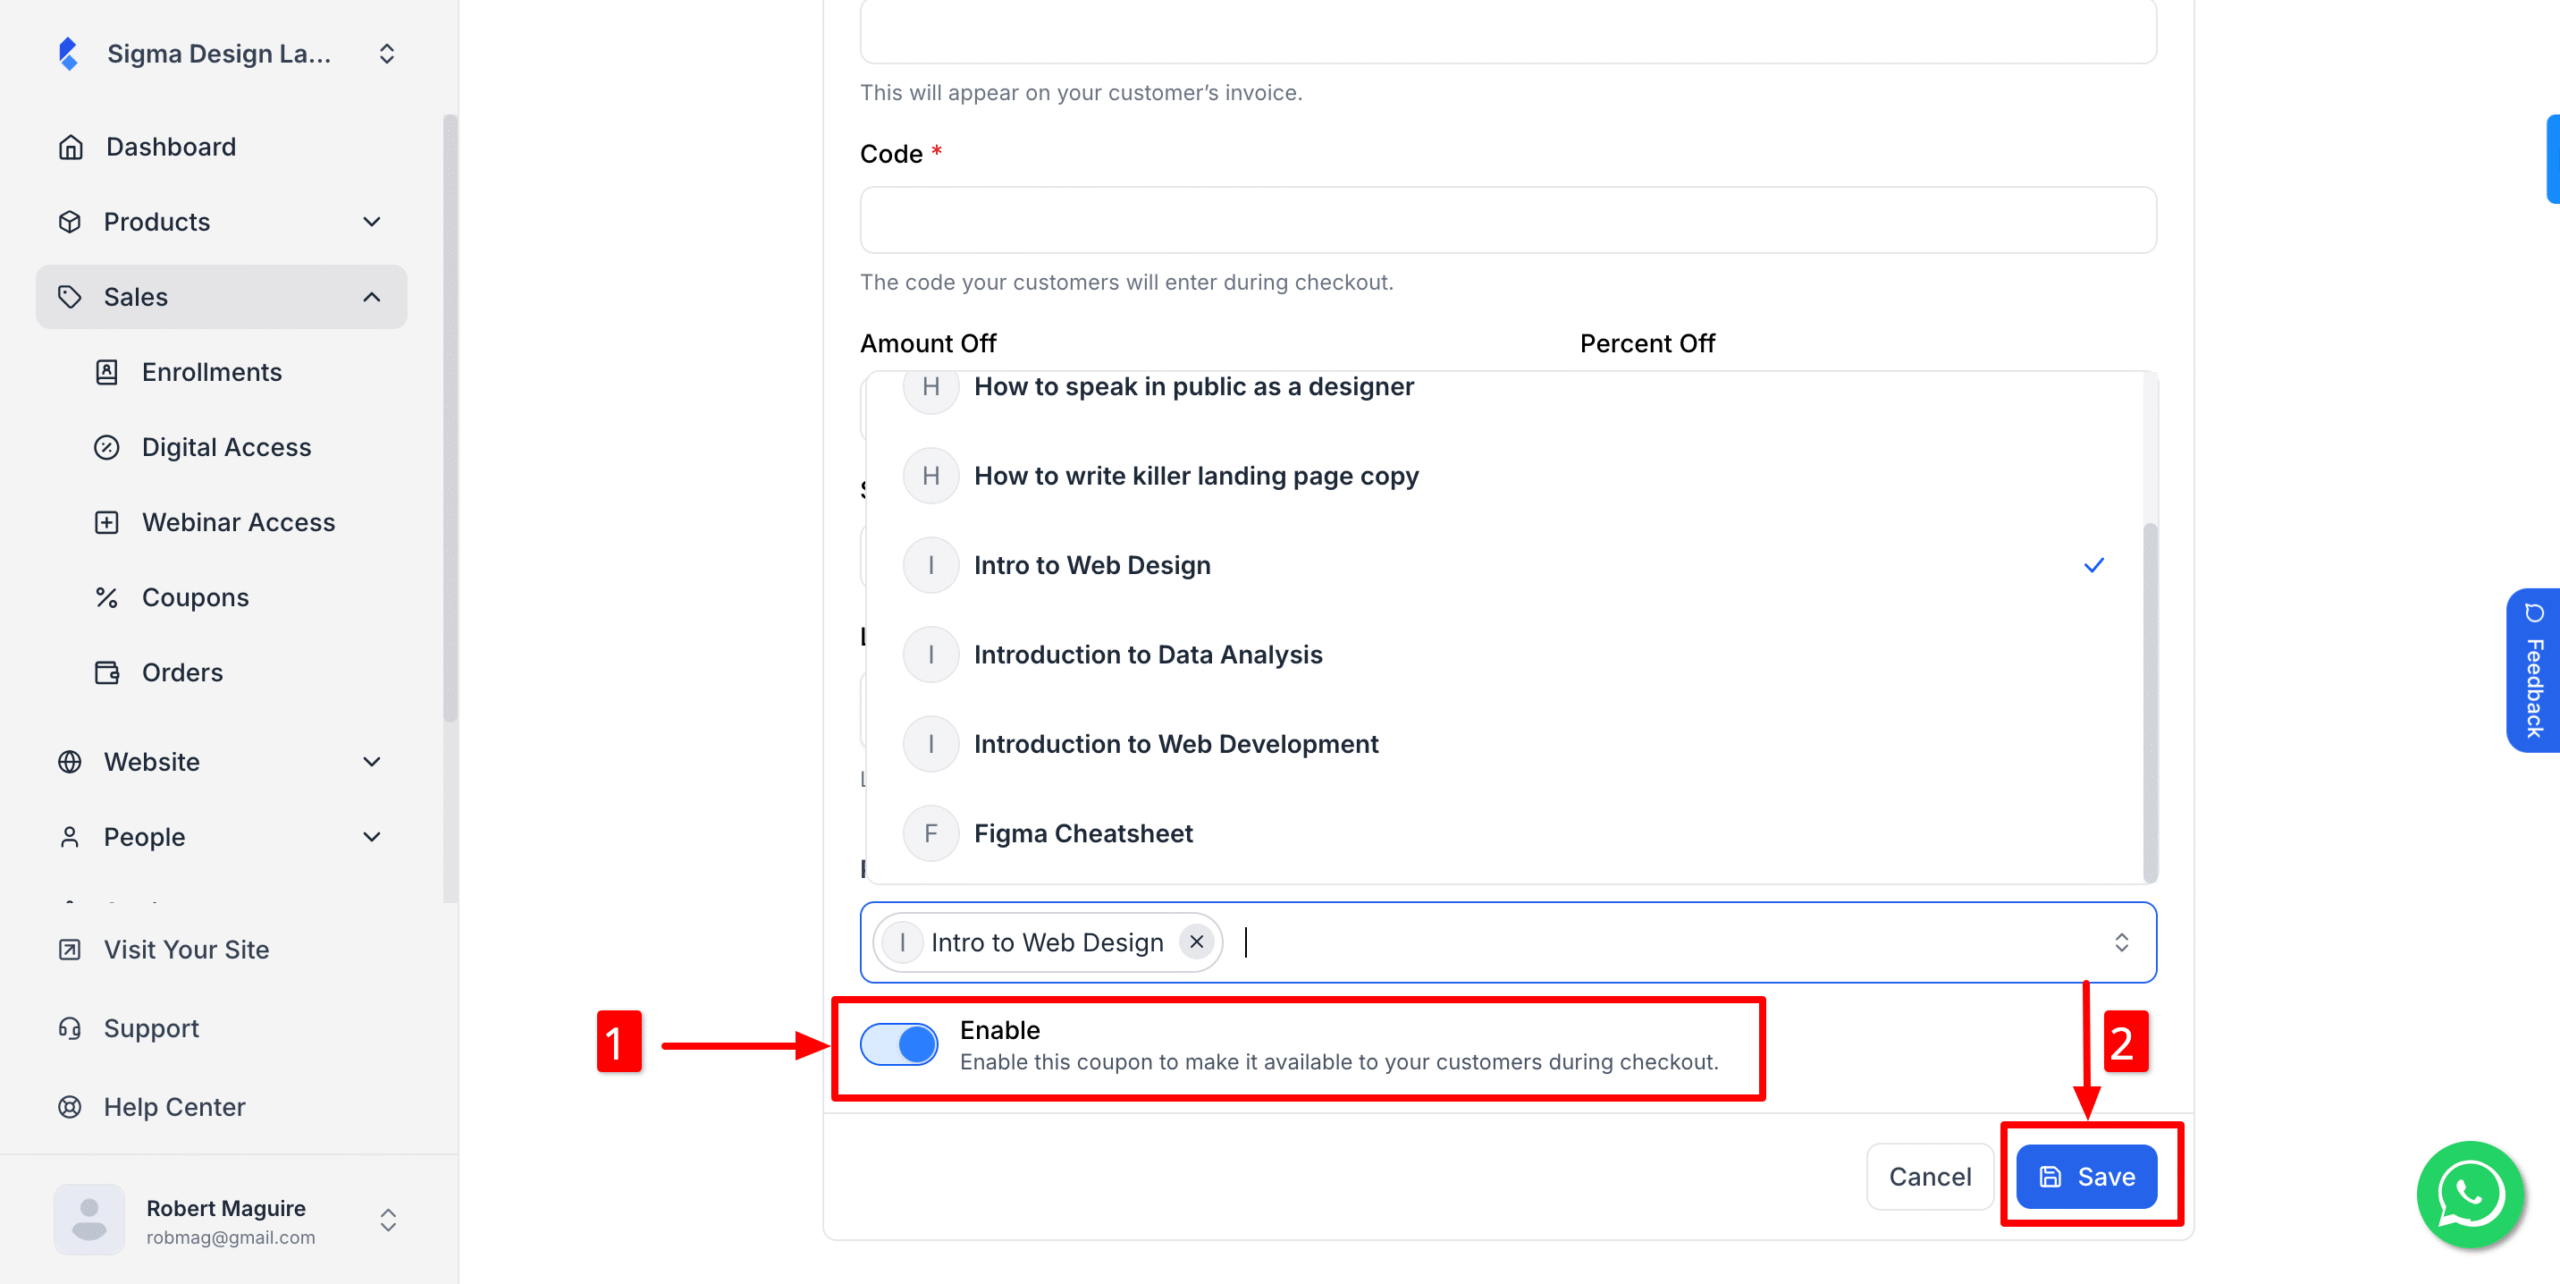The width and height of the screenshot is (2560, 1284).
Task: Open Digital Access page
Action: point(226,447)
